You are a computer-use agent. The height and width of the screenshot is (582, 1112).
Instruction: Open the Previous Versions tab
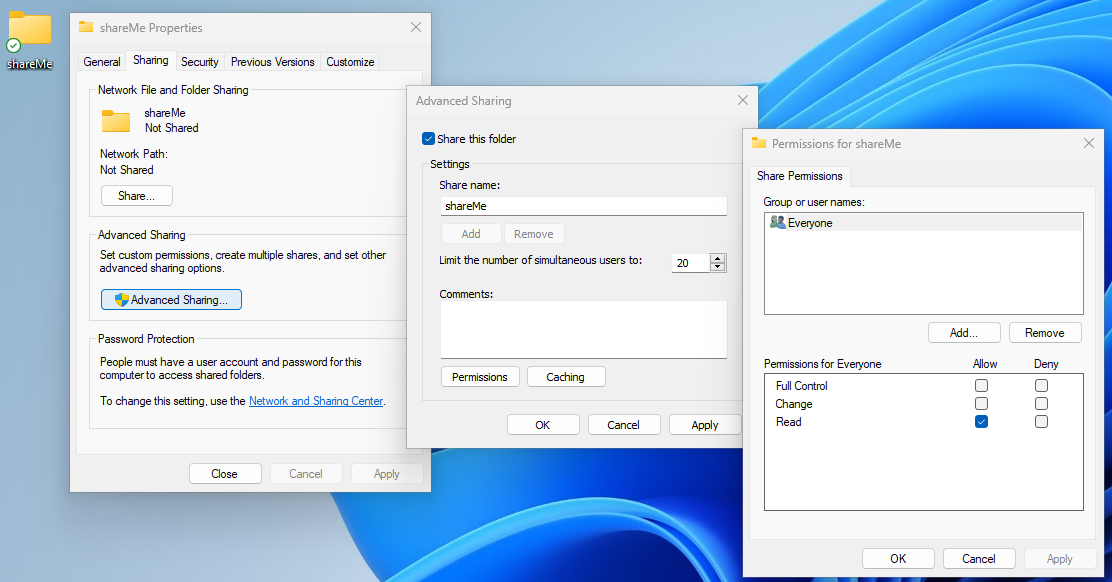pos(272,62)
